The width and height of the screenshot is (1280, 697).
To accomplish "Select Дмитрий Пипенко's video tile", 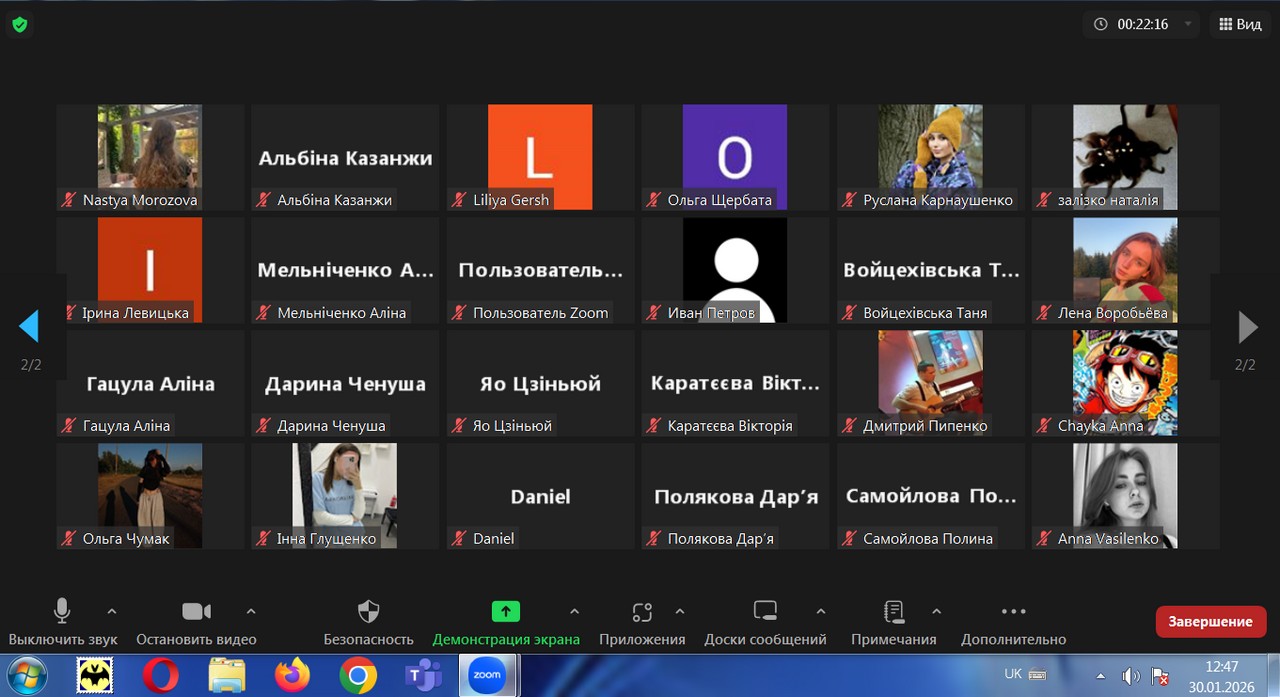I will click(930, 383).
